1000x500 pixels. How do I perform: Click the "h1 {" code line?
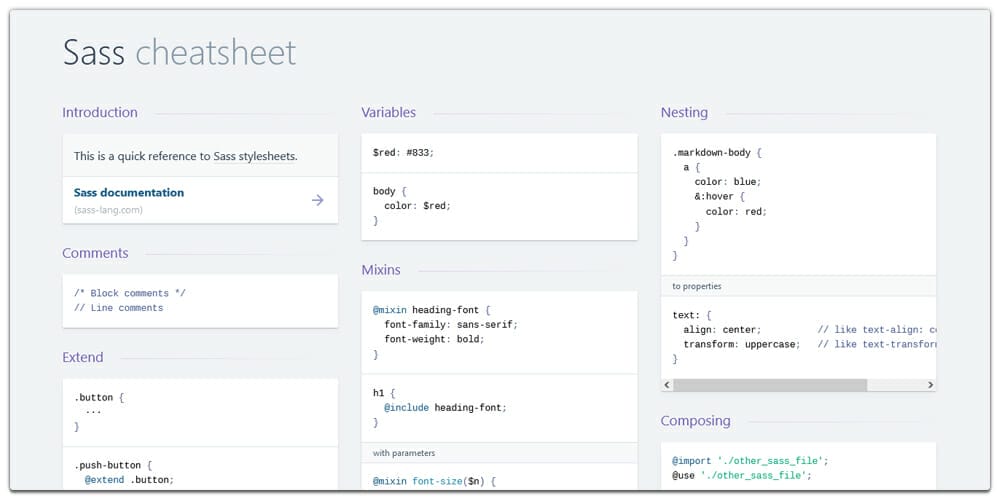click(x=384, y=393)
